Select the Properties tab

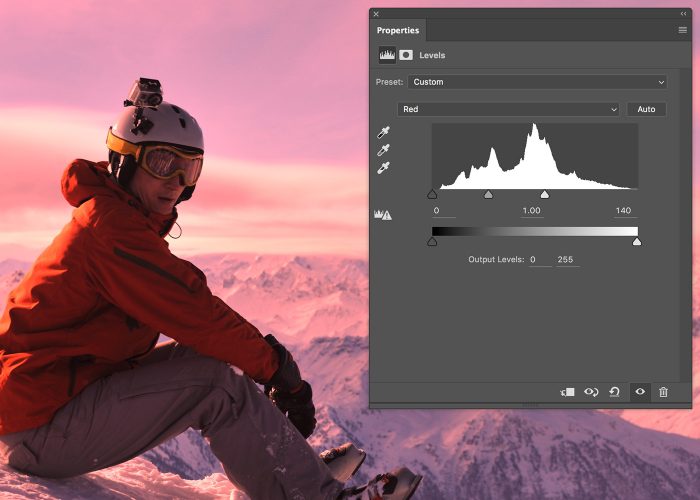tap(398, 31)
